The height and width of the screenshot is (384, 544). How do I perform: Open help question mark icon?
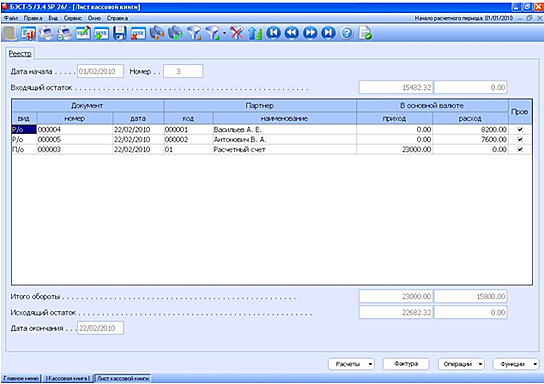click(347, 33)
